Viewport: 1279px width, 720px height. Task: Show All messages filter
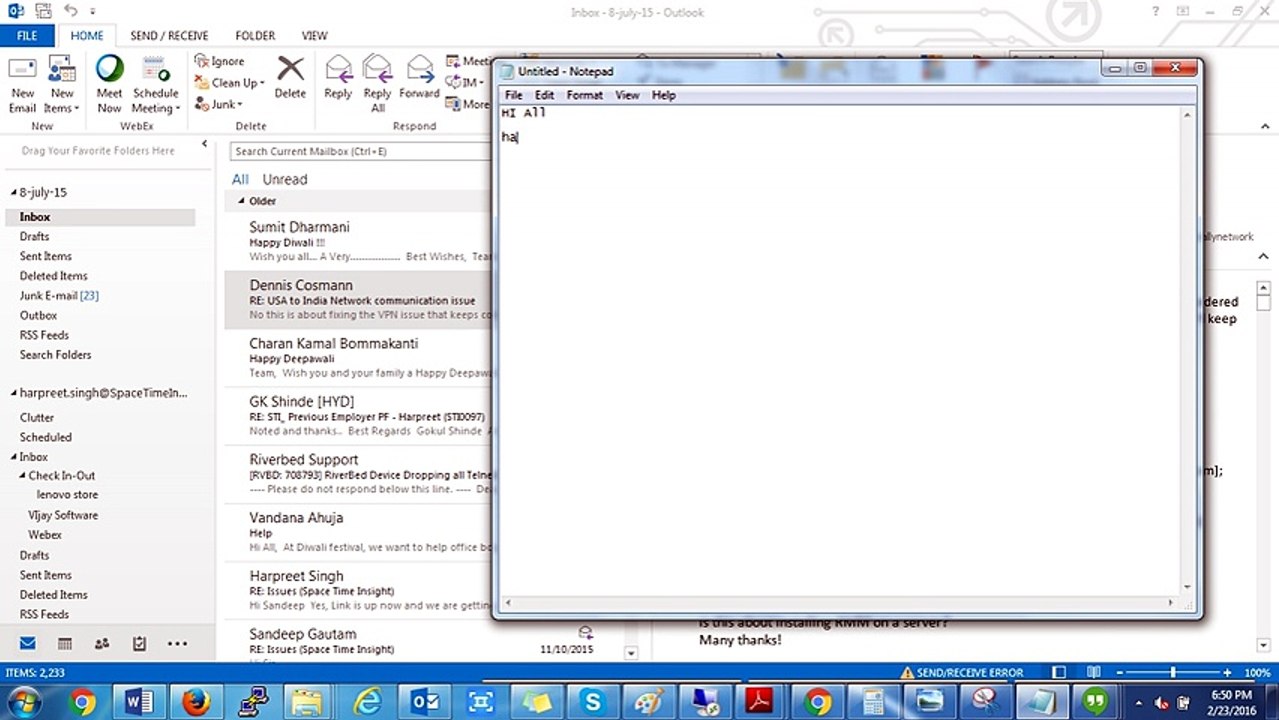click(240, 179)
